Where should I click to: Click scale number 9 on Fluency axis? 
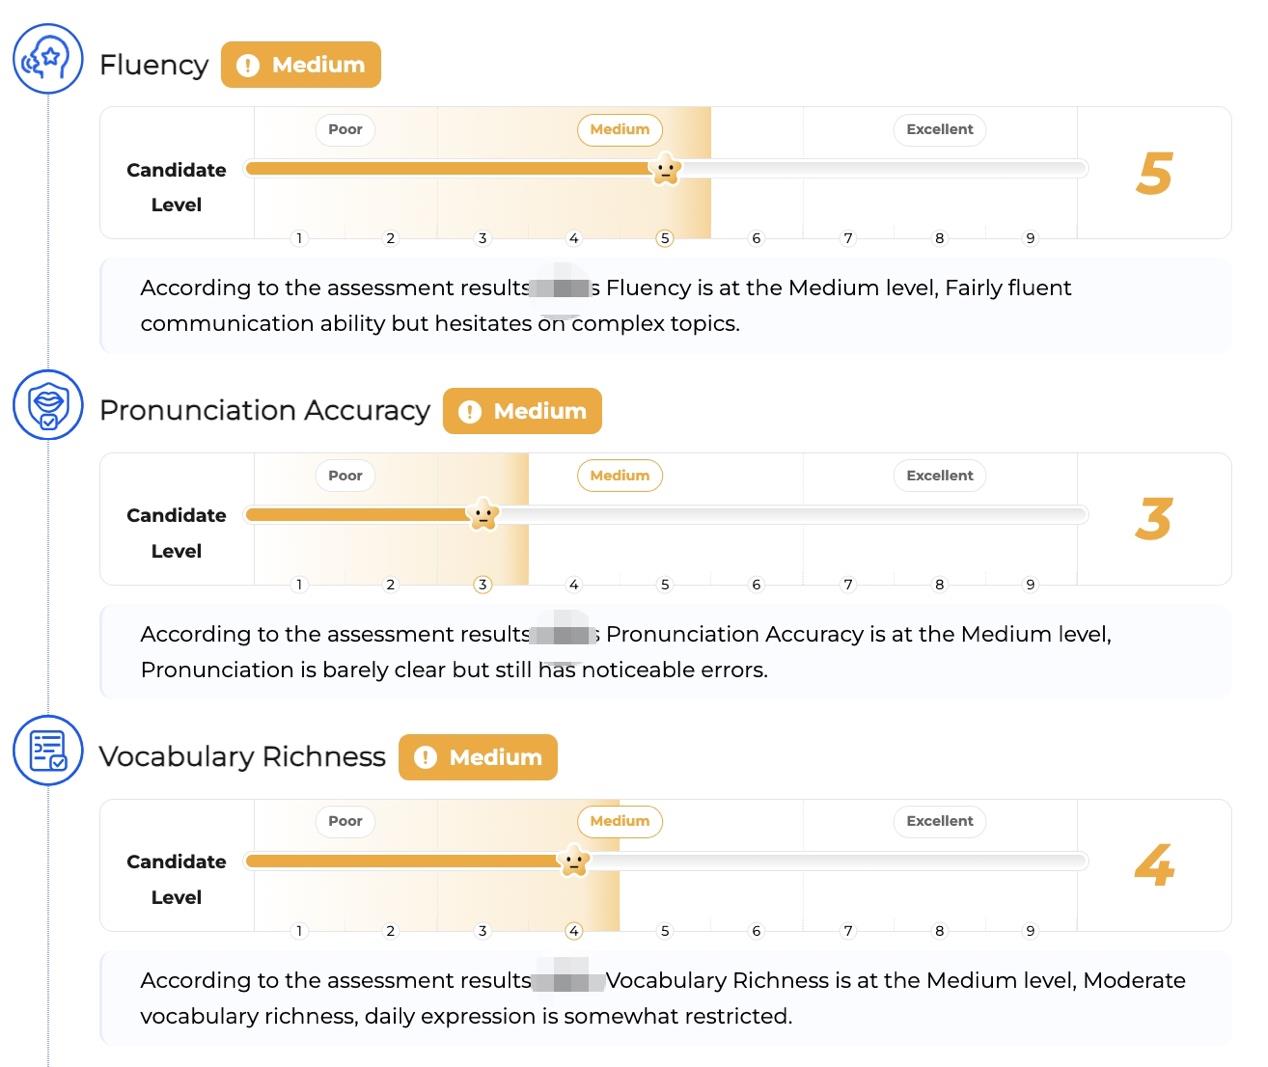point(1030,238)
